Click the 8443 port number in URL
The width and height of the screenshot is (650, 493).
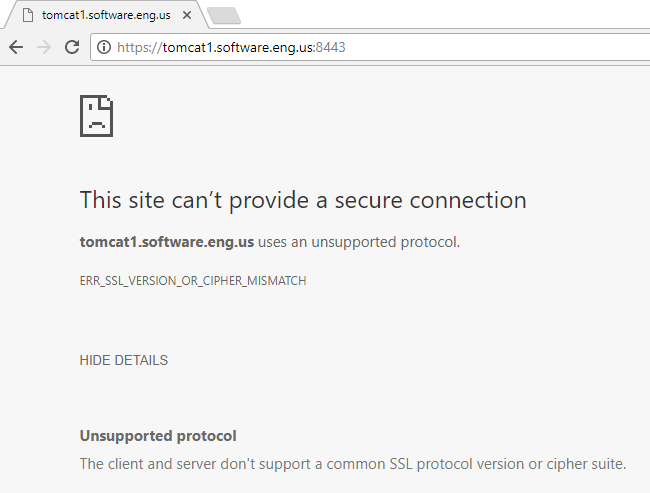tap(331, 47)
